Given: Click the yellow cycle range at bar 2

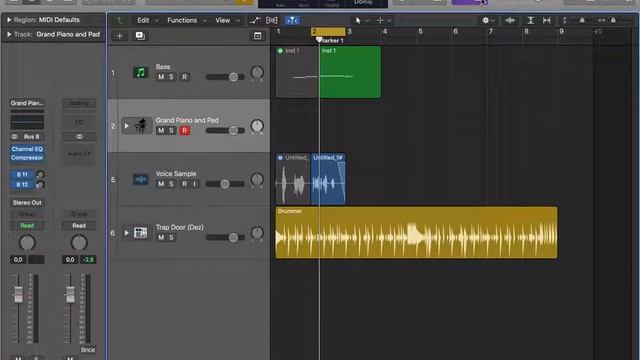Looking at the screenshot, I should (328, 31).
